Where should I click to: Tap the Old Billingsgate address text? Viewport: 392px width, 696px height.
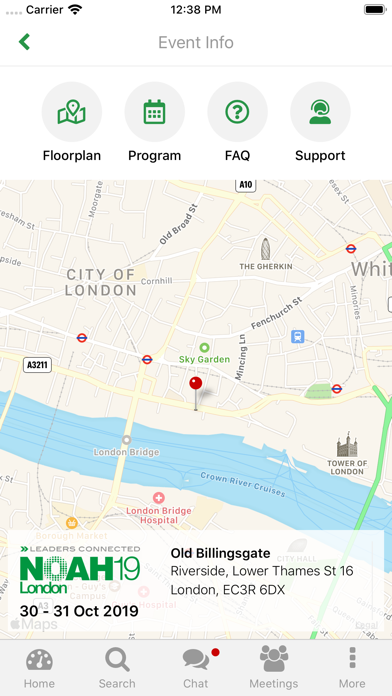click(x=262, y=572)
